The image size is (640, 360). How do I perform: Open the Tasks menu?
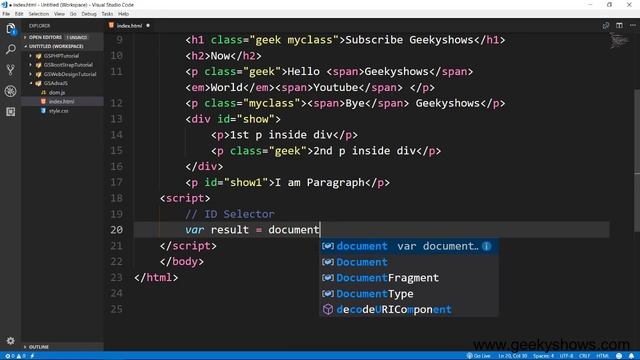coord(107,14)
